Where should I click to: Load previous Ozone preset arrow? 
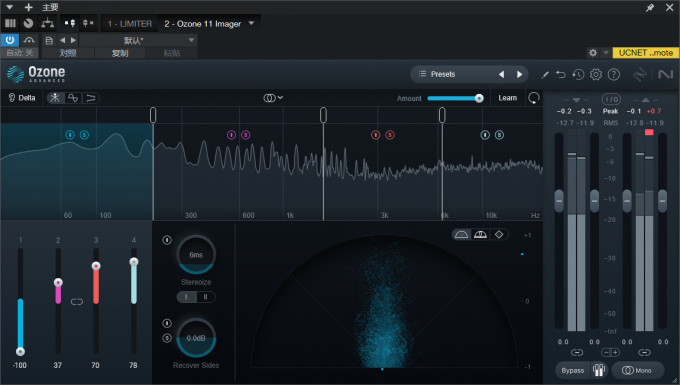point(501,74)
